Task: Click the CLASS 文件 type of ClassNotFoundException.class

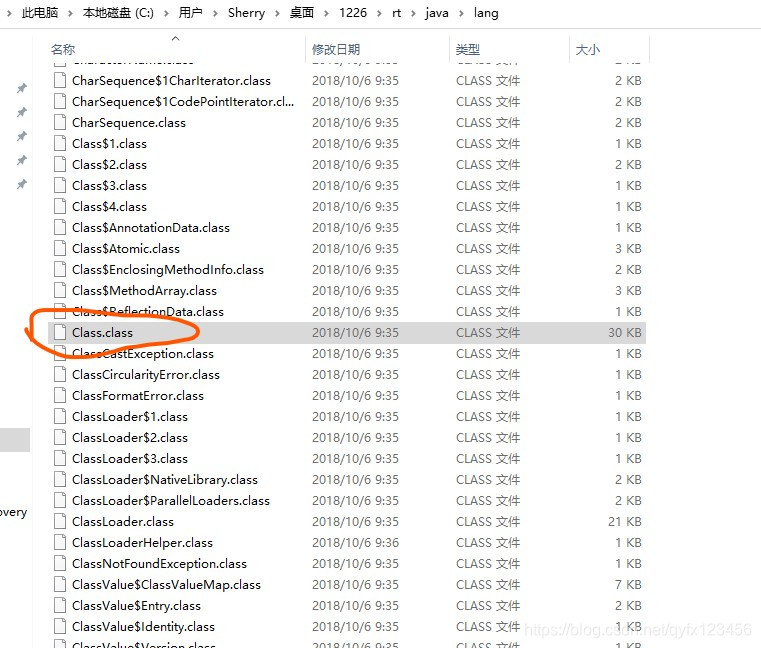Action: 488,564
